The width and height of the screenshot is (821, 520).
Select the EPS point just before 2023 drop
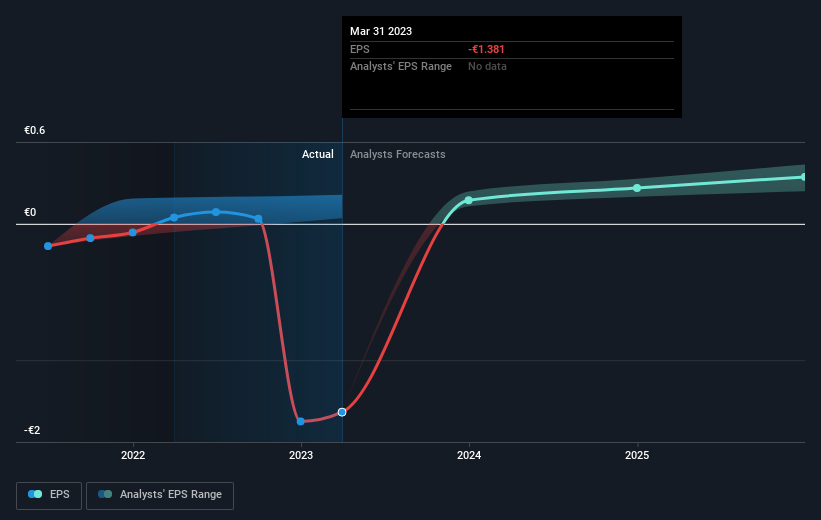point(258,219)
